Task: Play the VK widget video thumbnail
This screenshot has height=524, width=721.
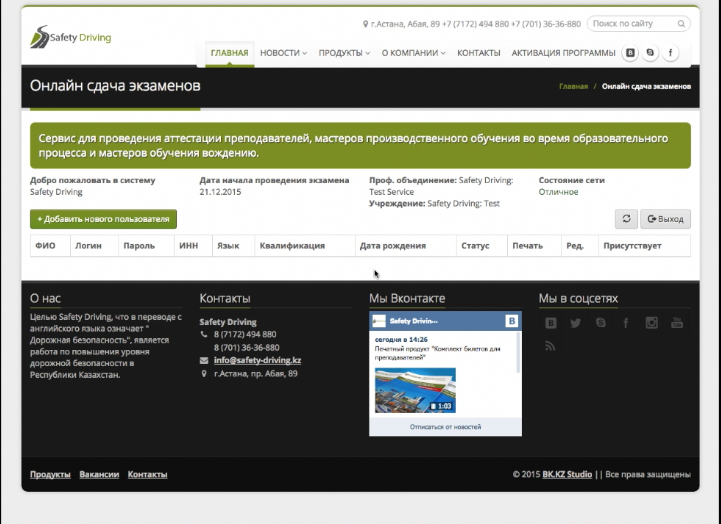Action: (x=415, y=390)
